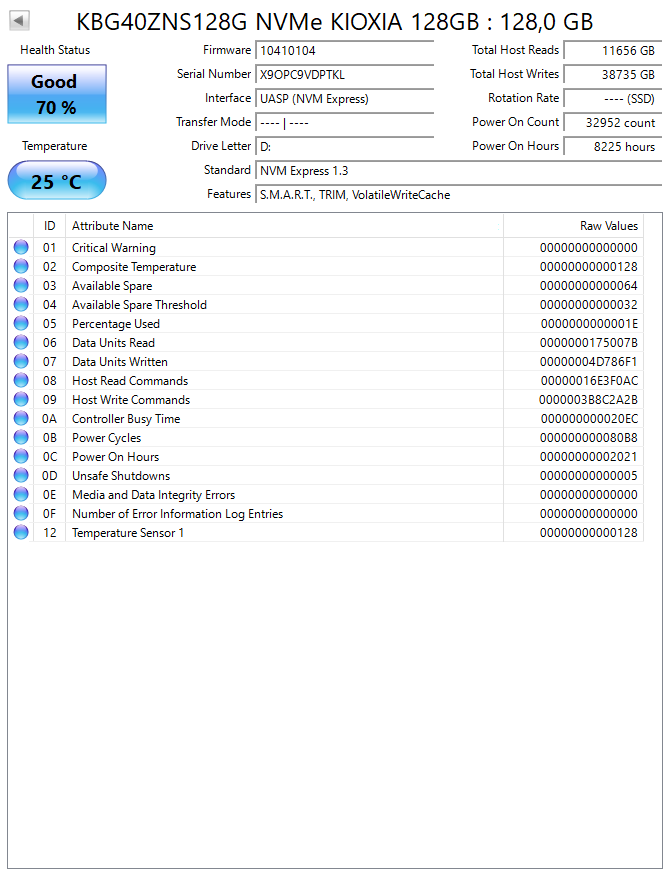This screenshot has width=664, height=873.
Task: Select the Available Spare Threshold attribute name
Action: click(139, 305)
